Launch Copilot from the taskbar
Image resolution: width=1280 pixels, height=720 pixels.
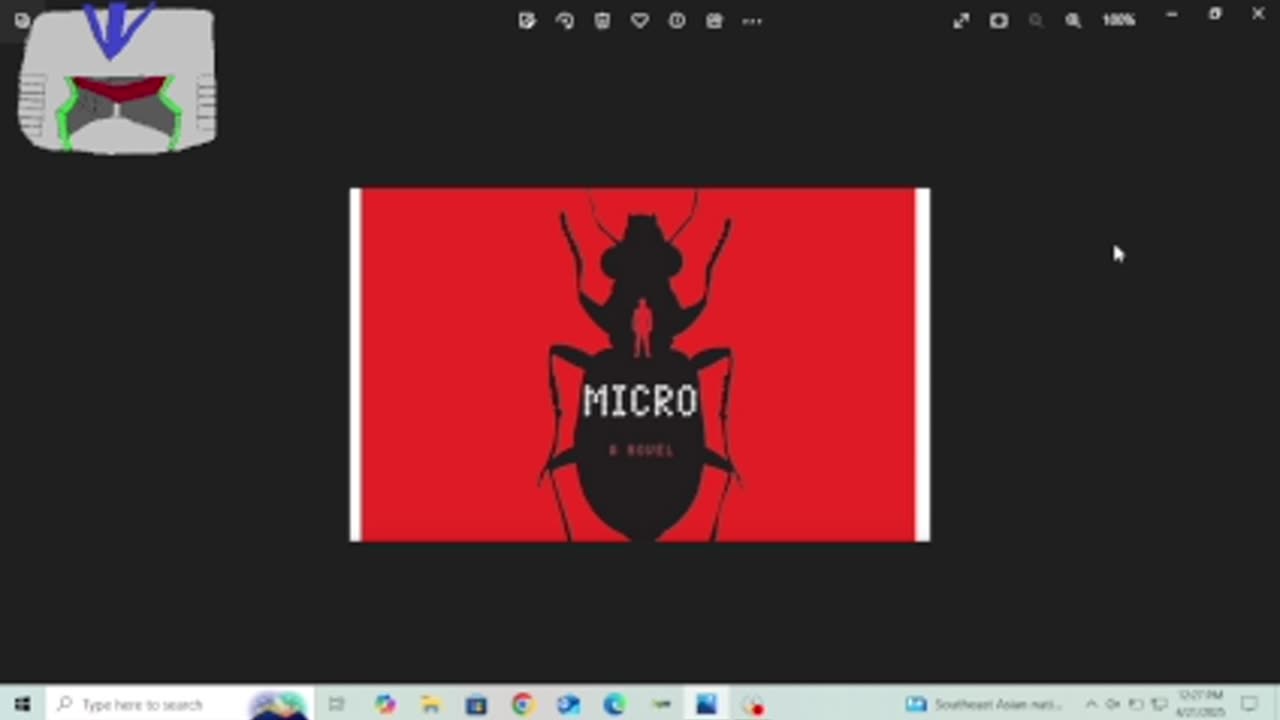tap(385, 704)
